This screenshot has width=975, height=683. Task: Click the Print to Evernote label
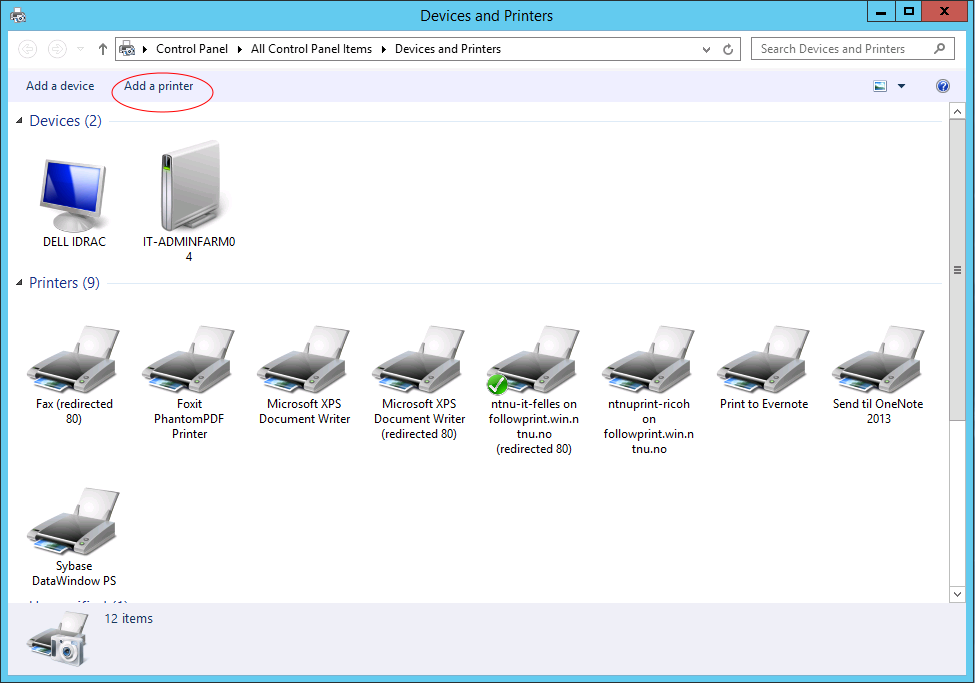point(764,404)
